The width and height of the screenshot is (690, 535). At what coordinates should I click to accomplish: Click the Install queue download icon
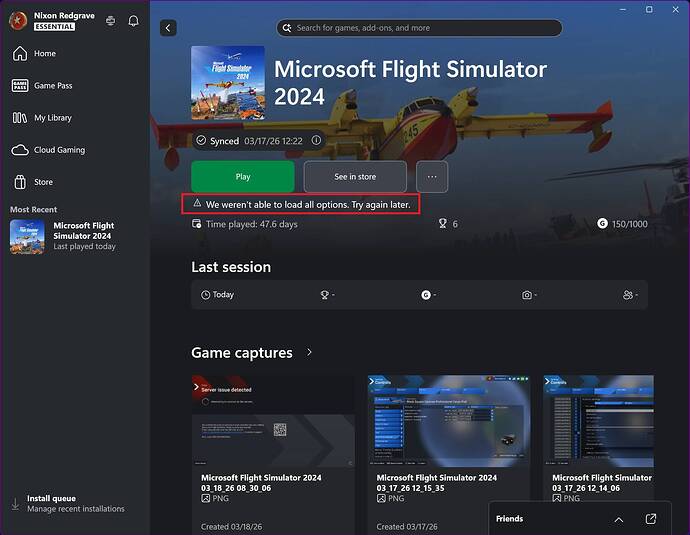(15, 504)
